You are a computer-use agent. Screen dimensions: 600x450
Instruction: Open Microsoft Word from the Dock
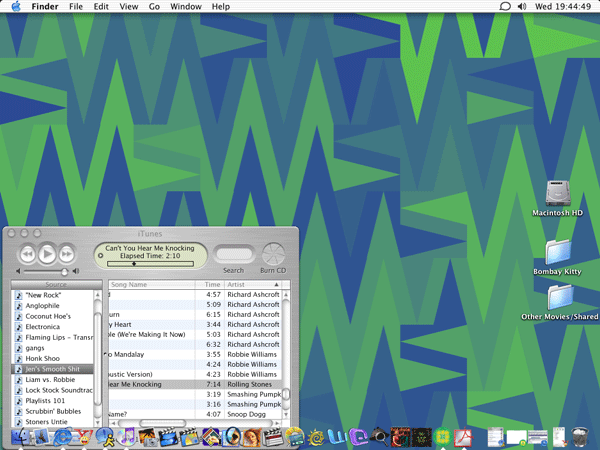337,437
